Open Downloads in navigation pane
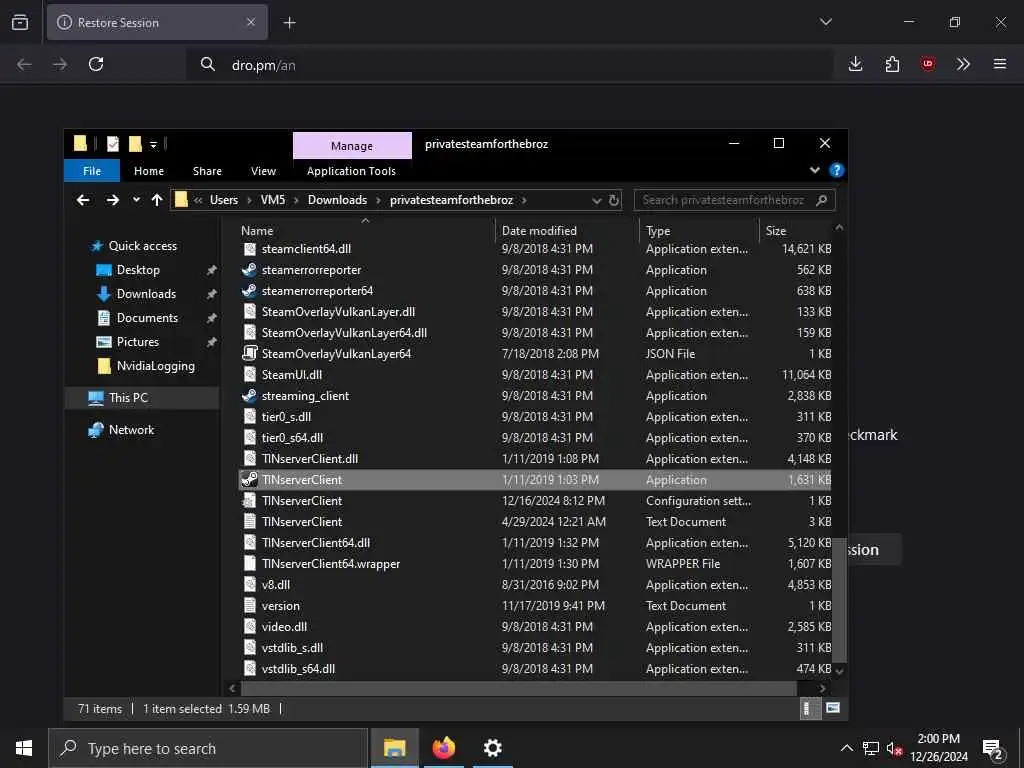 tap(146, 294)
